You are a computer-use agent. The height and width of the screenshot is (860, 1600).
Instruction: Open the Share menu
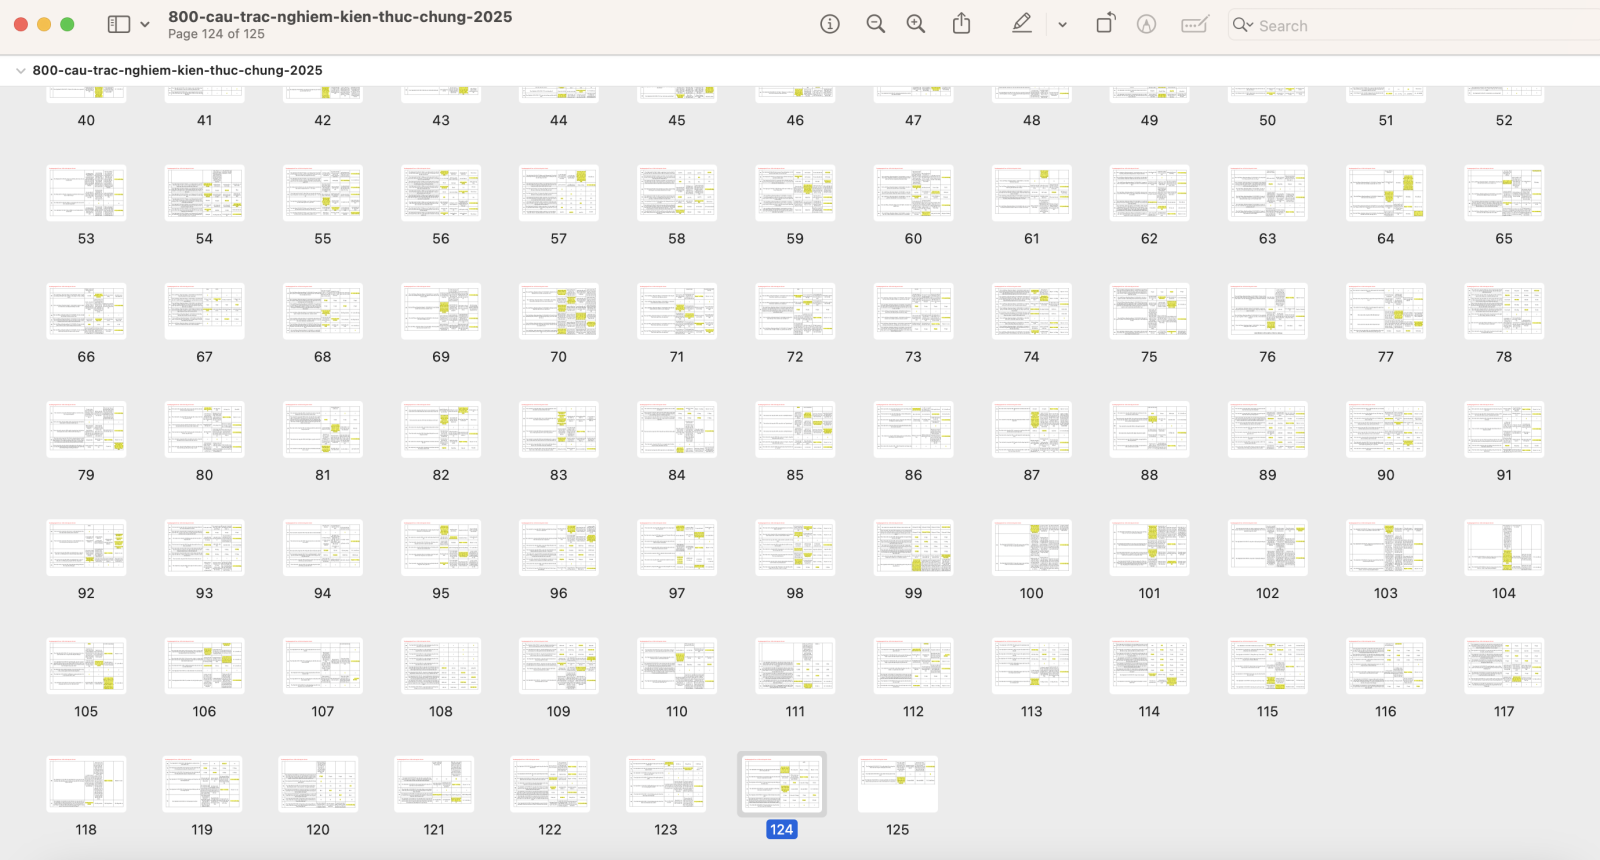(x=961, y=25)
